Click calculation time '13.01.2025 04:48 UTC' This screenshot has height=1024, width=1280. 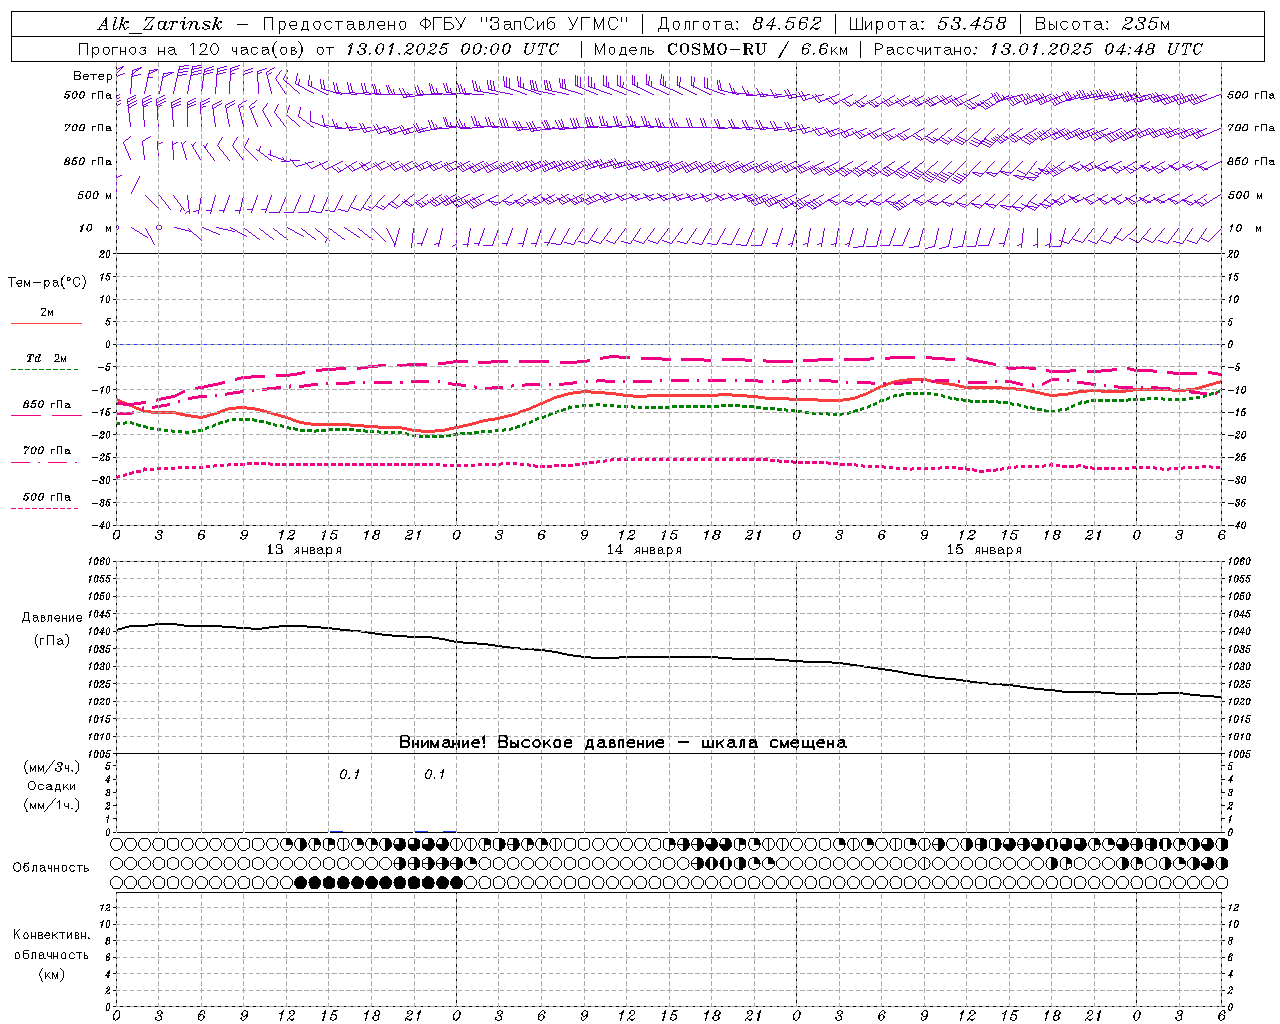point(1096,49)
